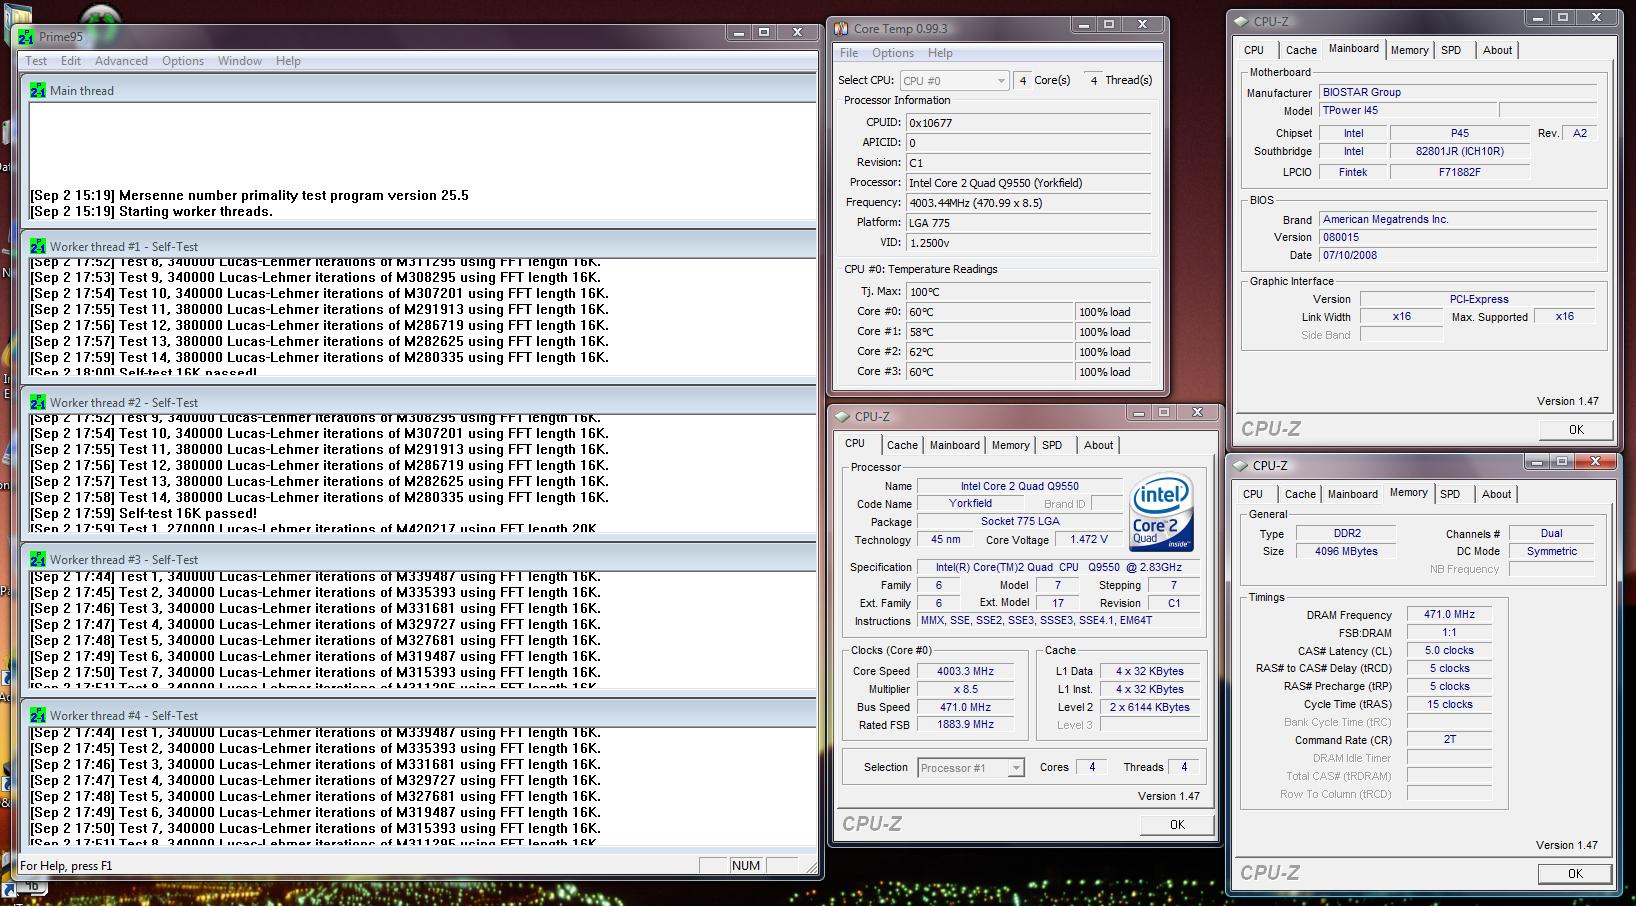Open the Options menu in Prime95
The width and height of the screenshot is (1636, 906).
[183, 61]
